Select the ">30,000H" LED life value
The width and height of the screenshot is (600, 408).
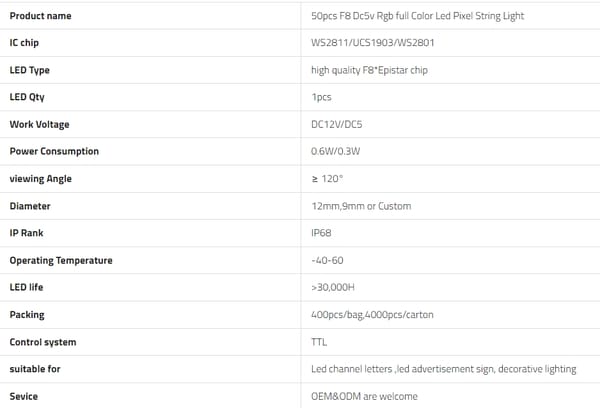pyautogui.click(x=331, y=287)
